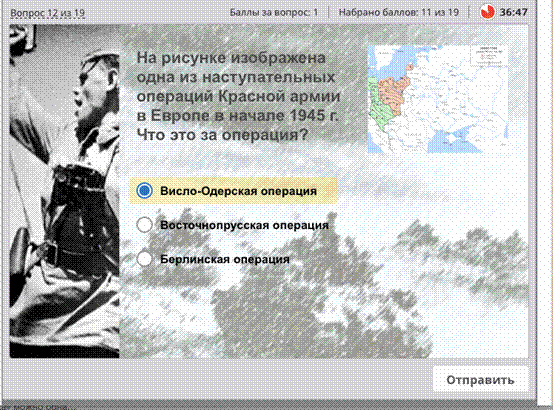Click the snowy forest background image
Screen dimensions: 553x410
pos(324,282)
